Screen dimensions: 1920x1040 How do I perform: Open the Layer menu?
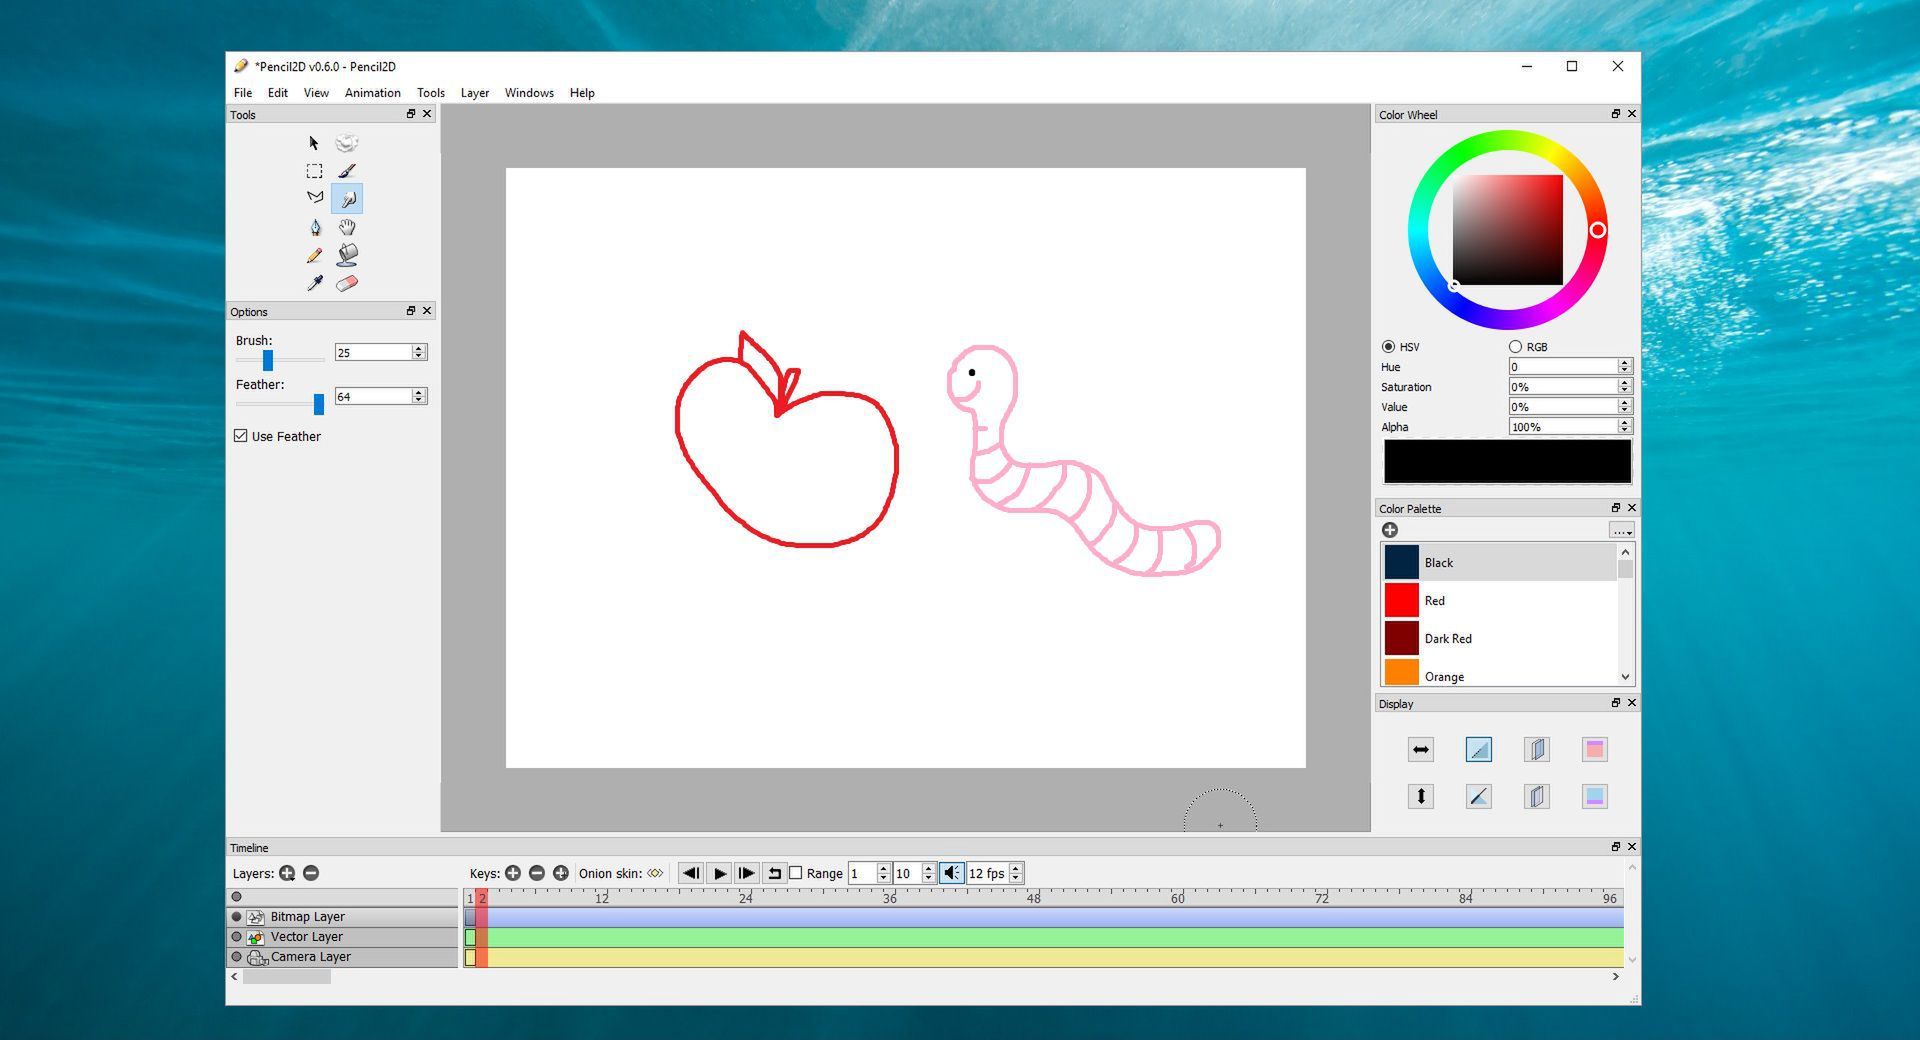pos(474,92)
